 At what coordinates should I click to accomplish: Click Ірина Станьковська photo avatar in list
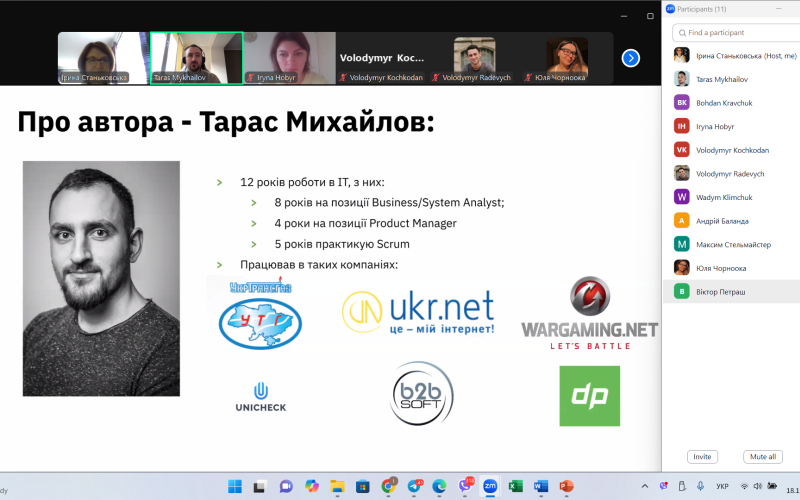point(682,55)
